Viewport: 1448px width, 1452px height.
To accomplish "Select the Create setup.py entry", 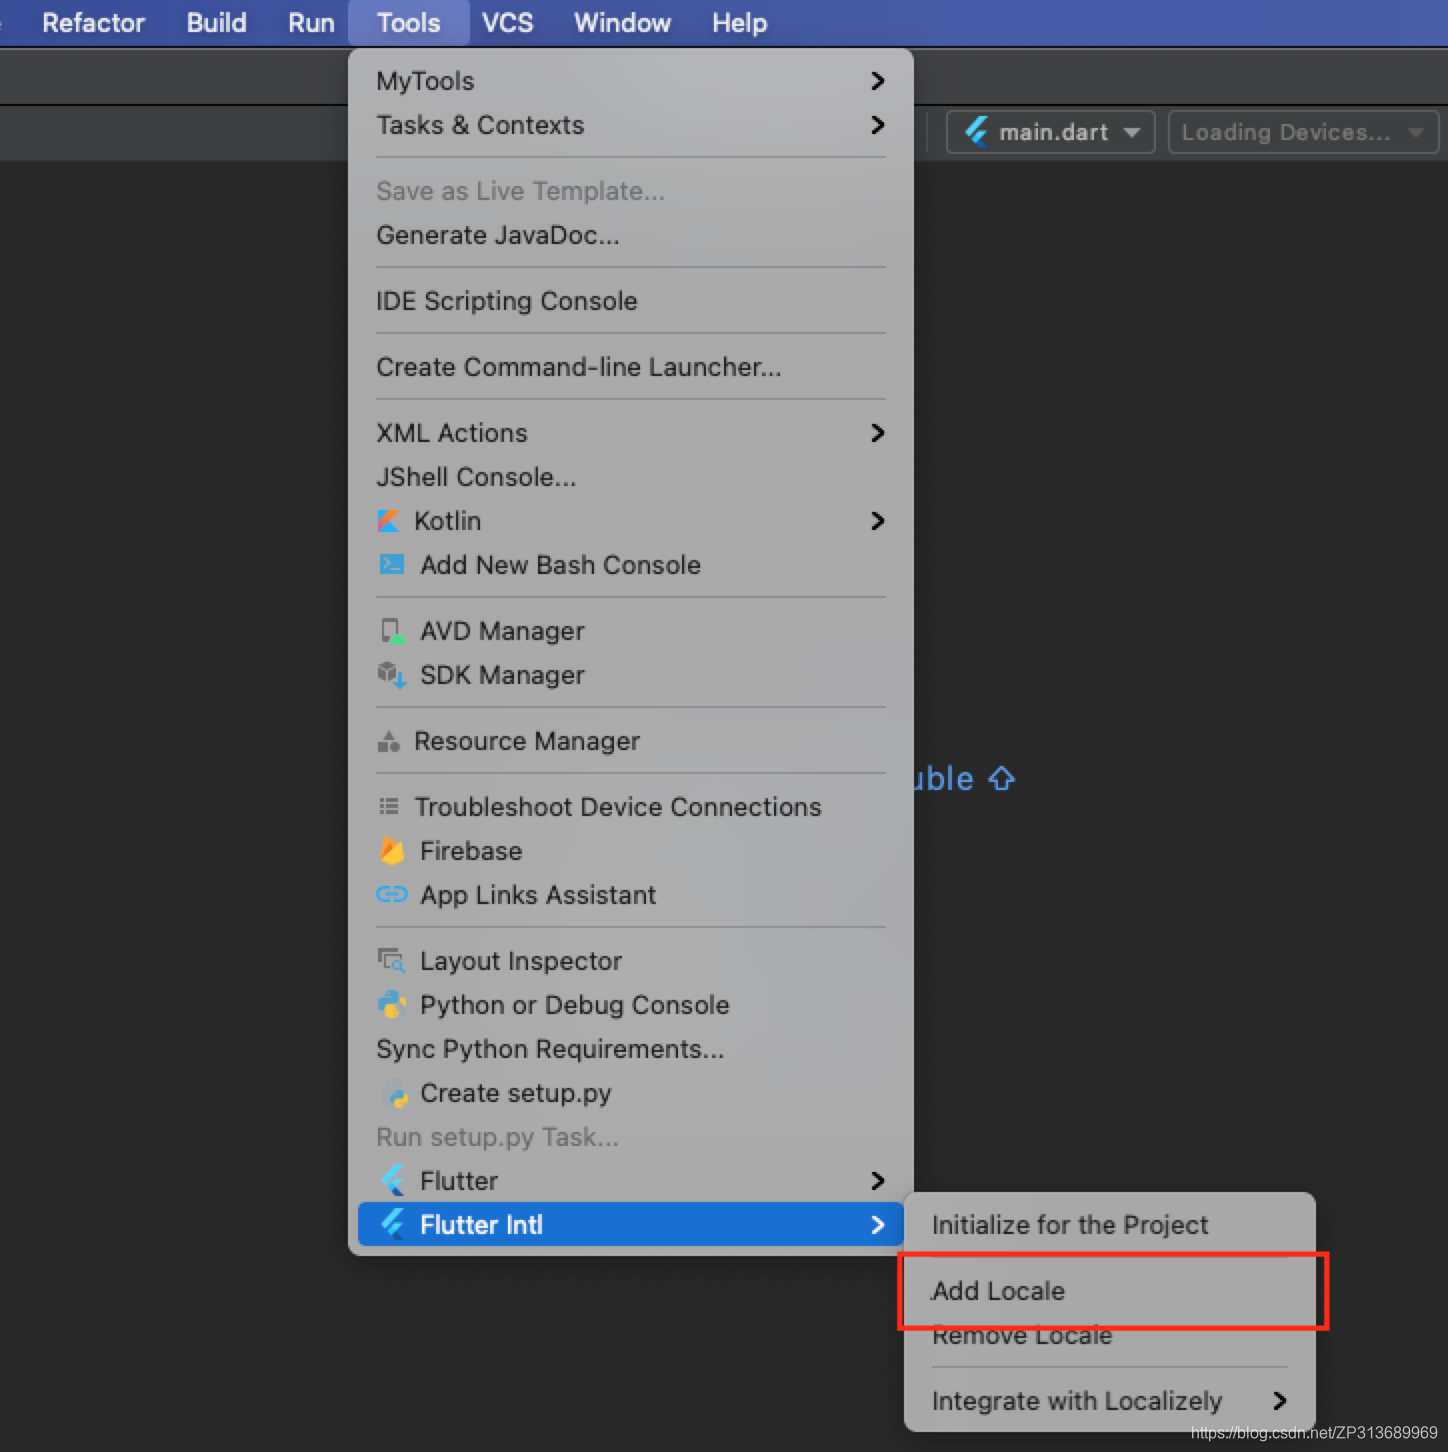I will (631, 1093).
